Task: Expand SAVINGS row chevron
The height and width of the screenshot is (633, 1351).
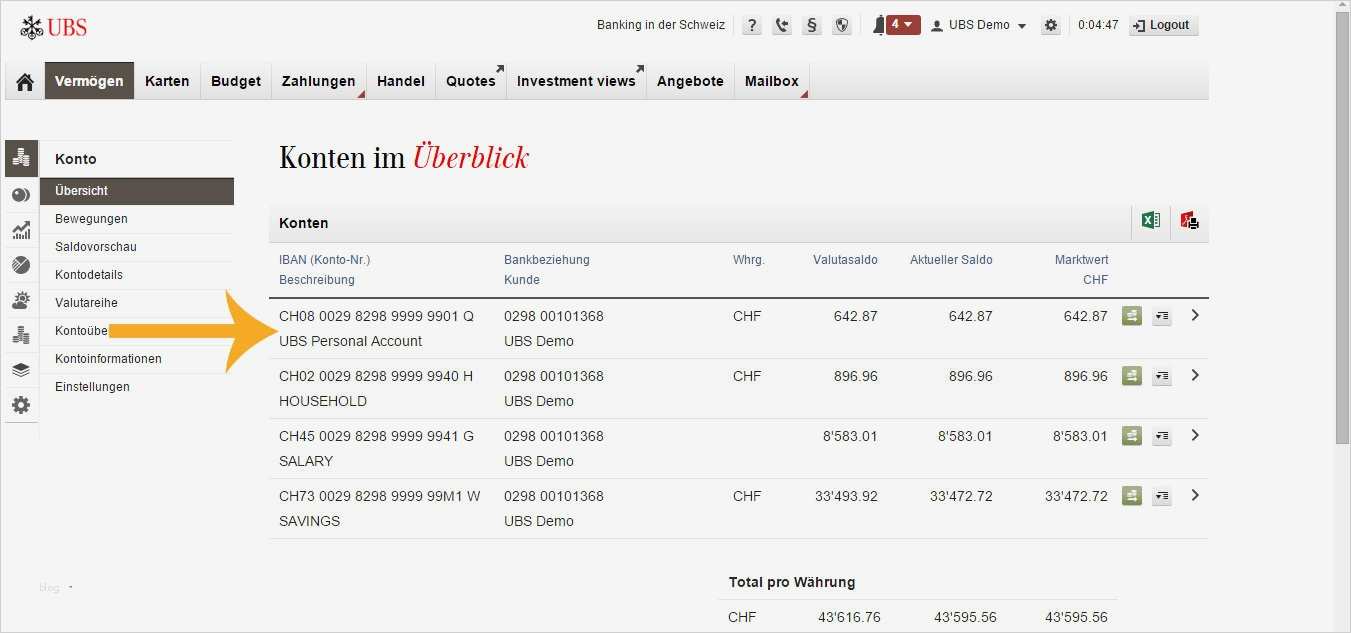Action: (x=1195, y=495)
